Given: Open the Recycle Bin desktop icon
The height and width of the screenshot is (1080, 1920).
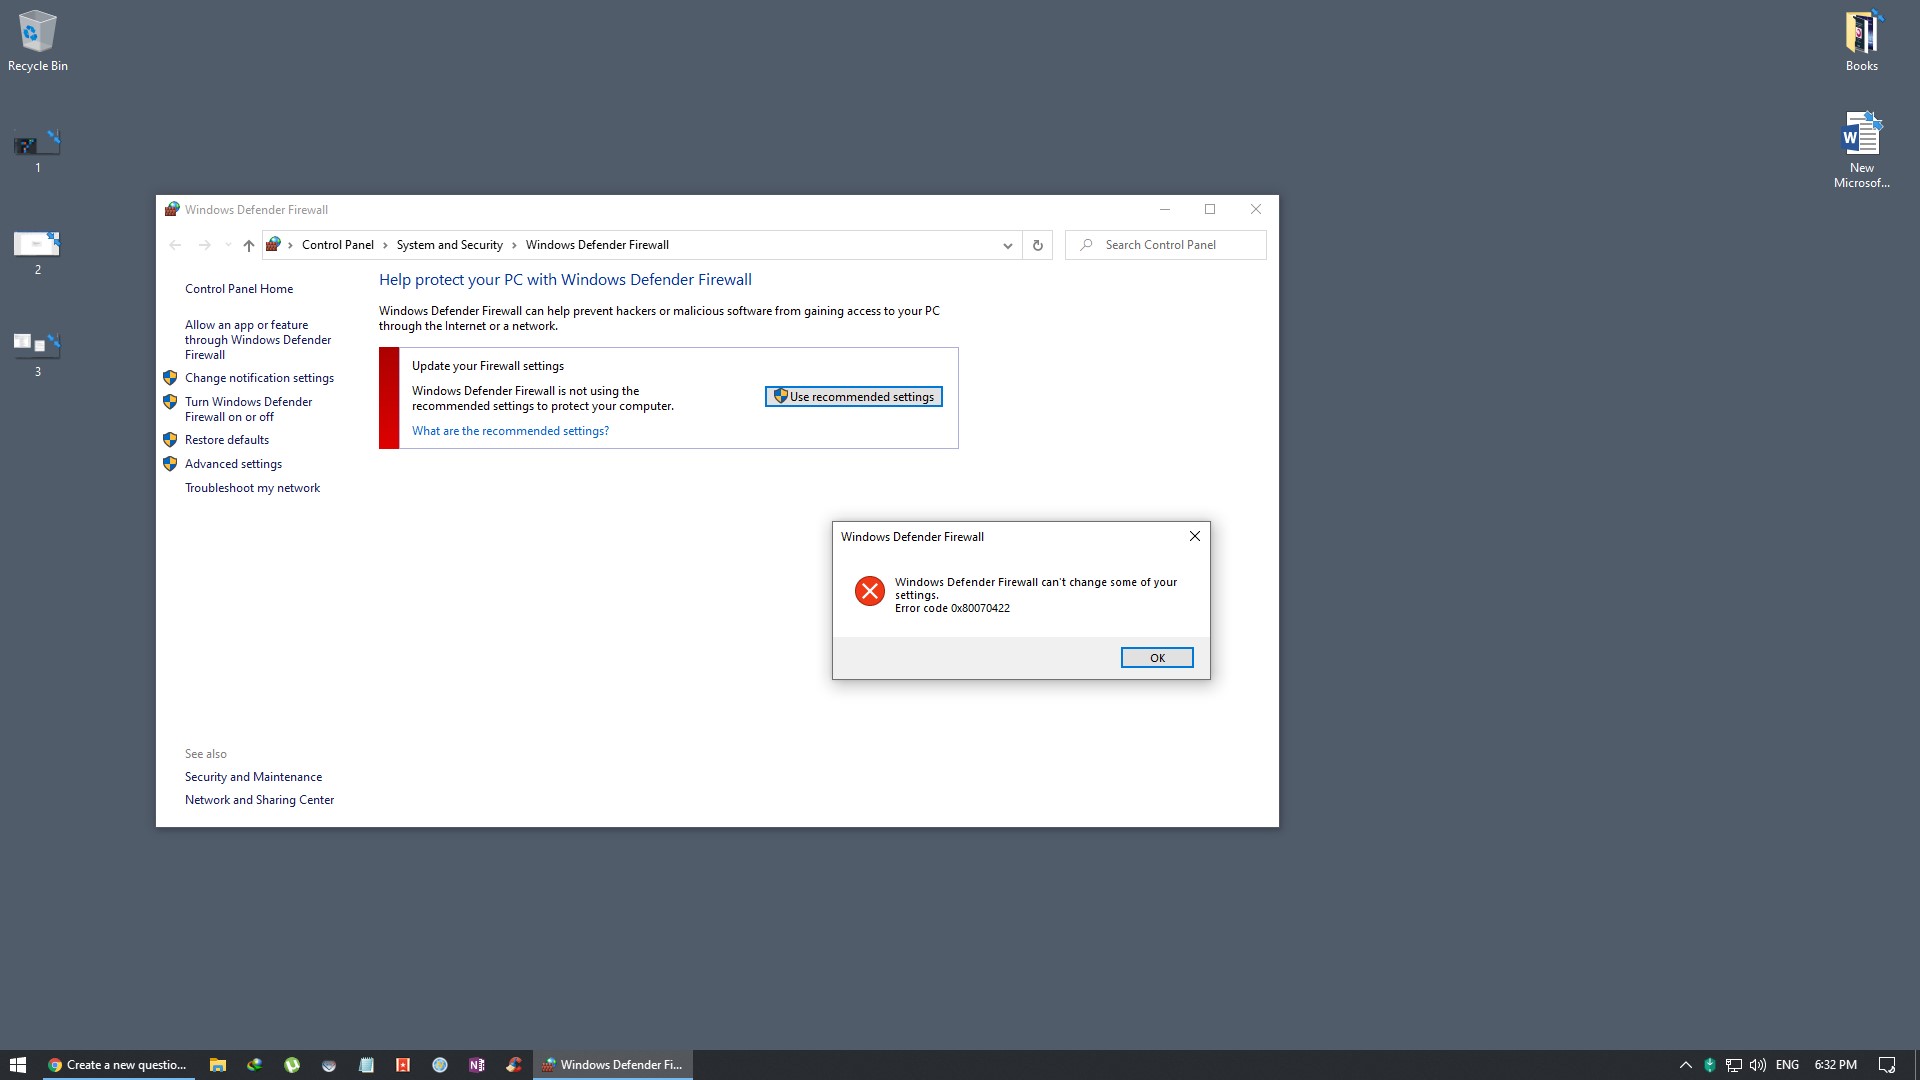Looking at the screenshot, I should 38,40.
